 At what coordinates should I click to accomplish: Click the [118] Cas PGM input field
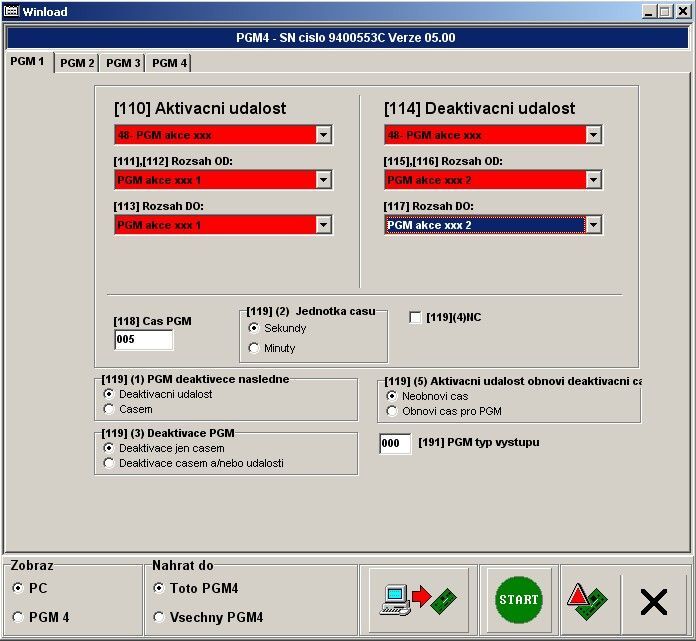click(143, 340)
